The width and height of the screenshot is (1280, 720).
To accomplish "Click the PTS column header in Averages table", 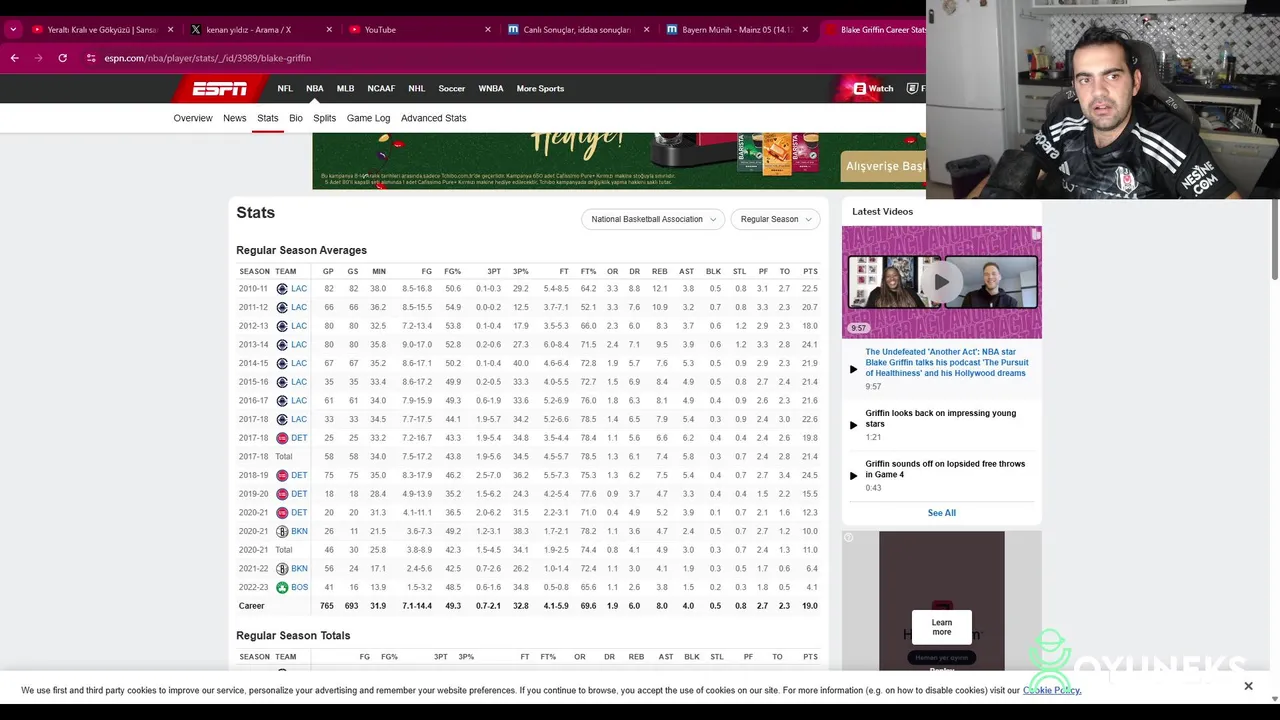I will (x=810, y=272).
